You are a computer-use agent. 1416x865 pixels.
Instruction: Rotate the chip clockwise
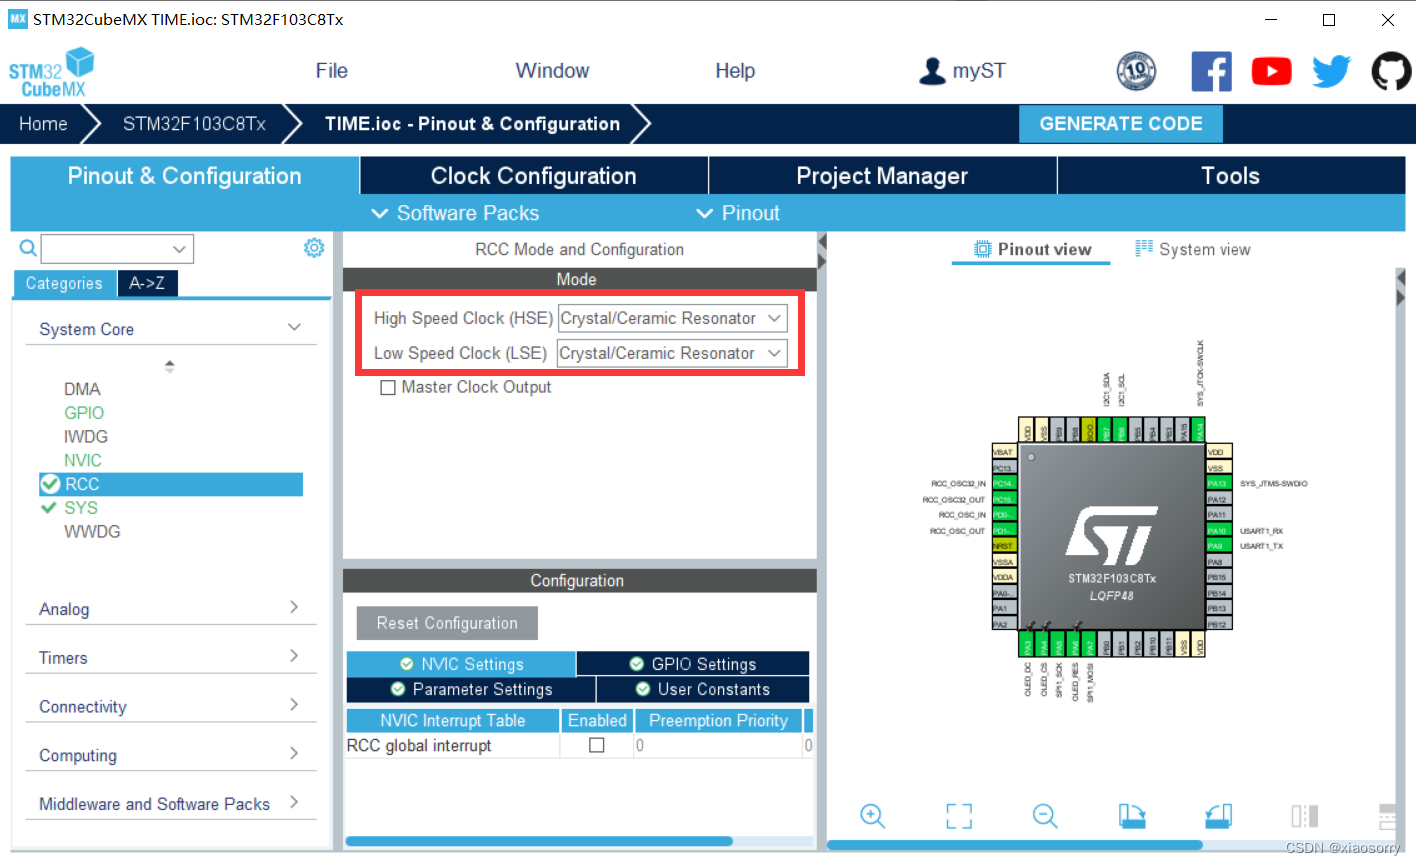(x=1132, y=816)
